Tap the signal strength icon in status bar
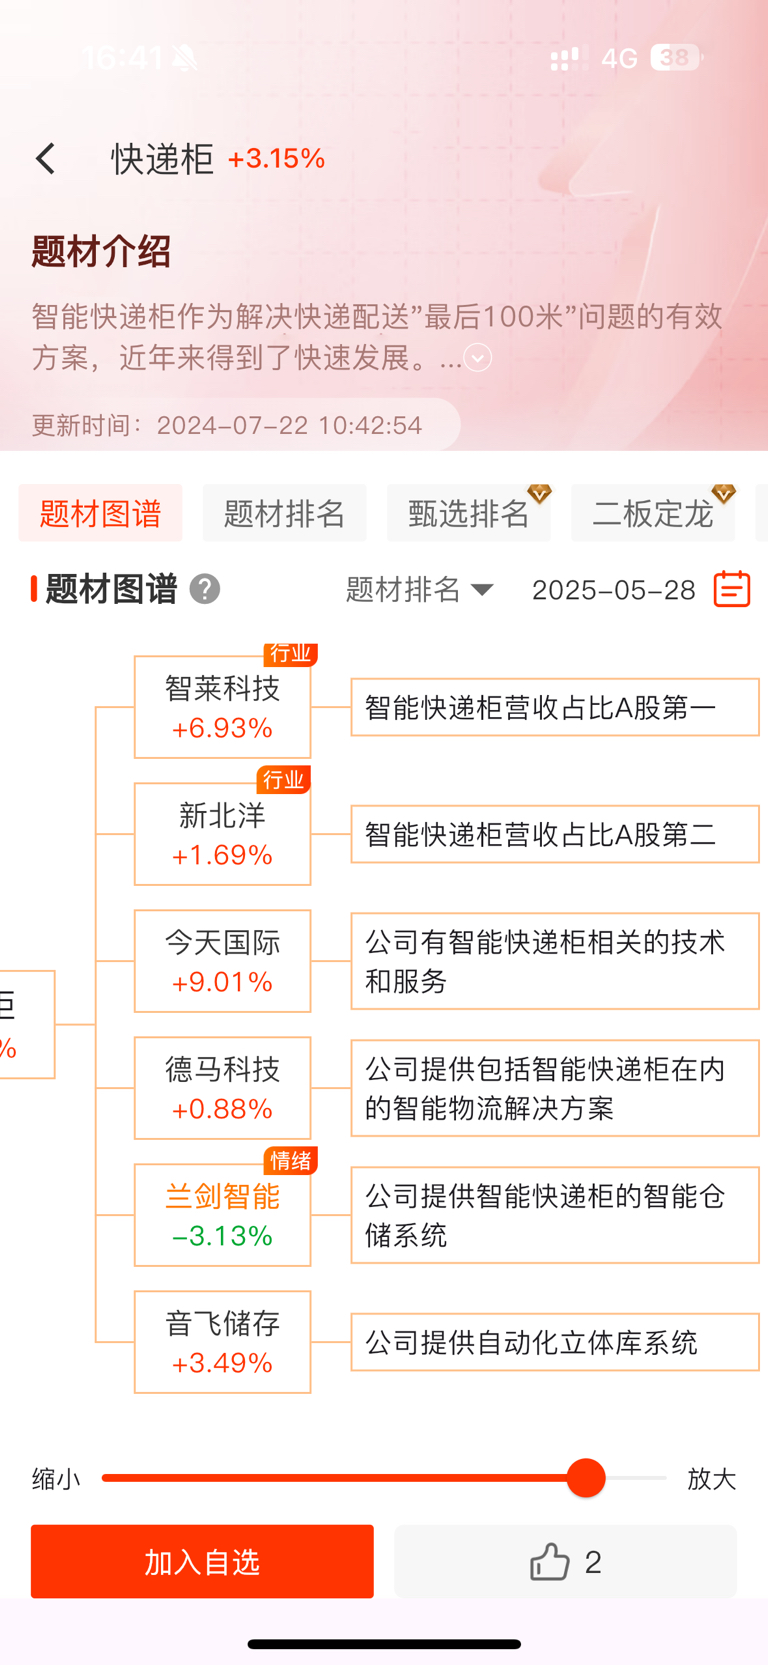The height and width of the screenshot is (1665, 769). point(569,59)
